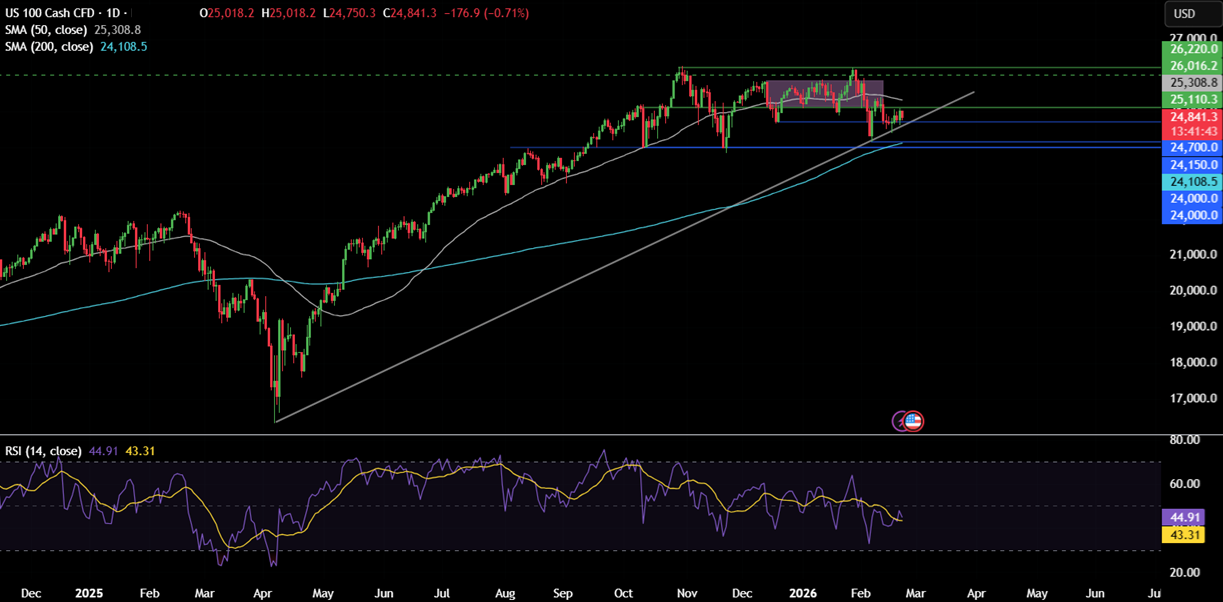Select the SMA (200, close) indicator label
The height and width of the screenshot is (602, 1223).
50,45
